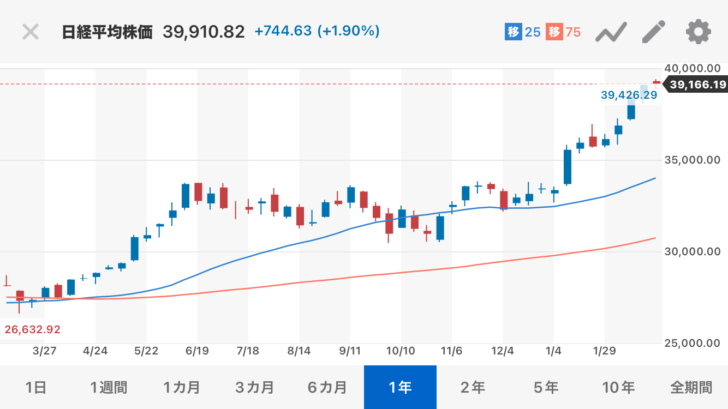This screenshot has height=409, width=728.
Task: Tap the low marker 26,632.92 on chart
Action: click(x=32, y=329)
